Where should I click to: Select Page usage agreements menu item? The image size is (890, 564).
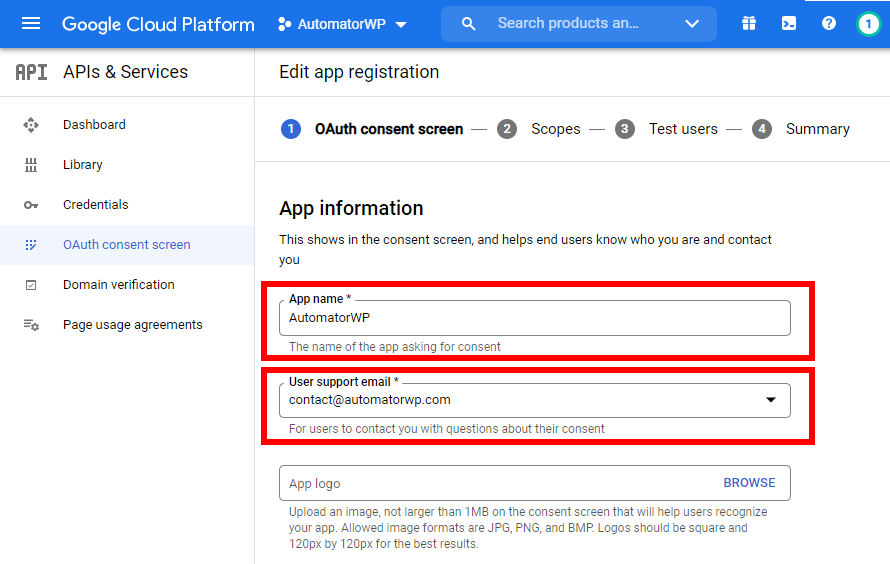pos(132,325)
